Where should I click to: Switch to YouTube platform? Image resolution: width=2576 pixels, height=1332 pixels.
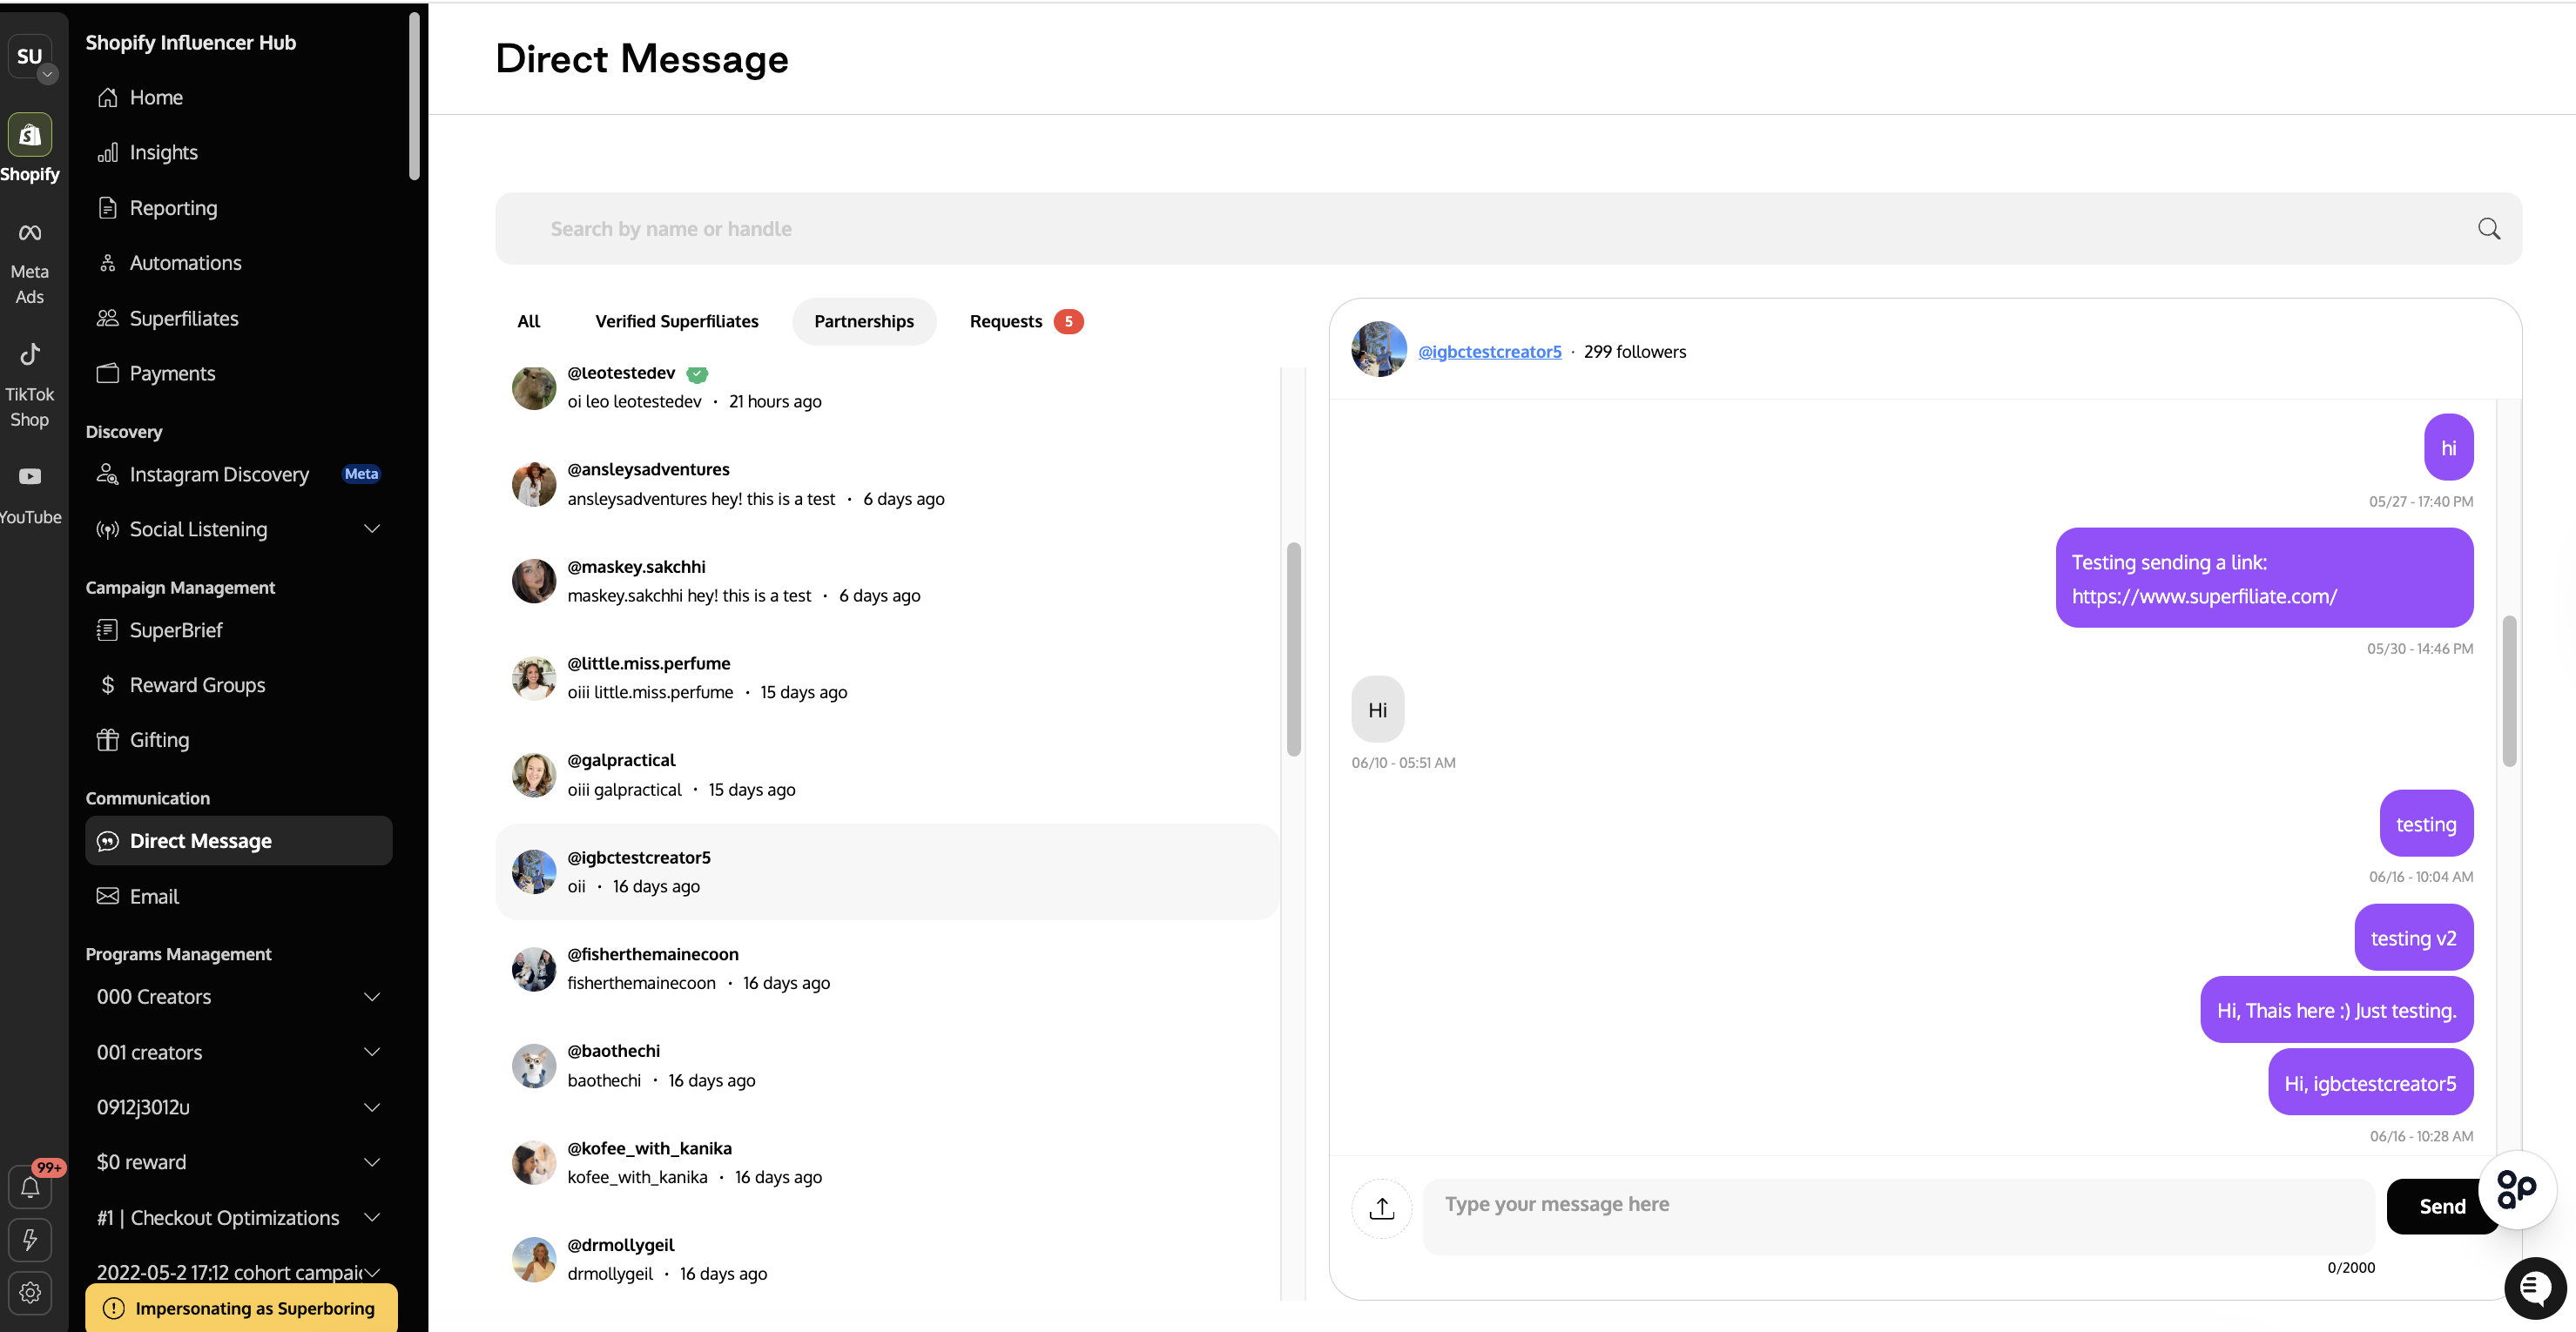[x=30, y=495]
